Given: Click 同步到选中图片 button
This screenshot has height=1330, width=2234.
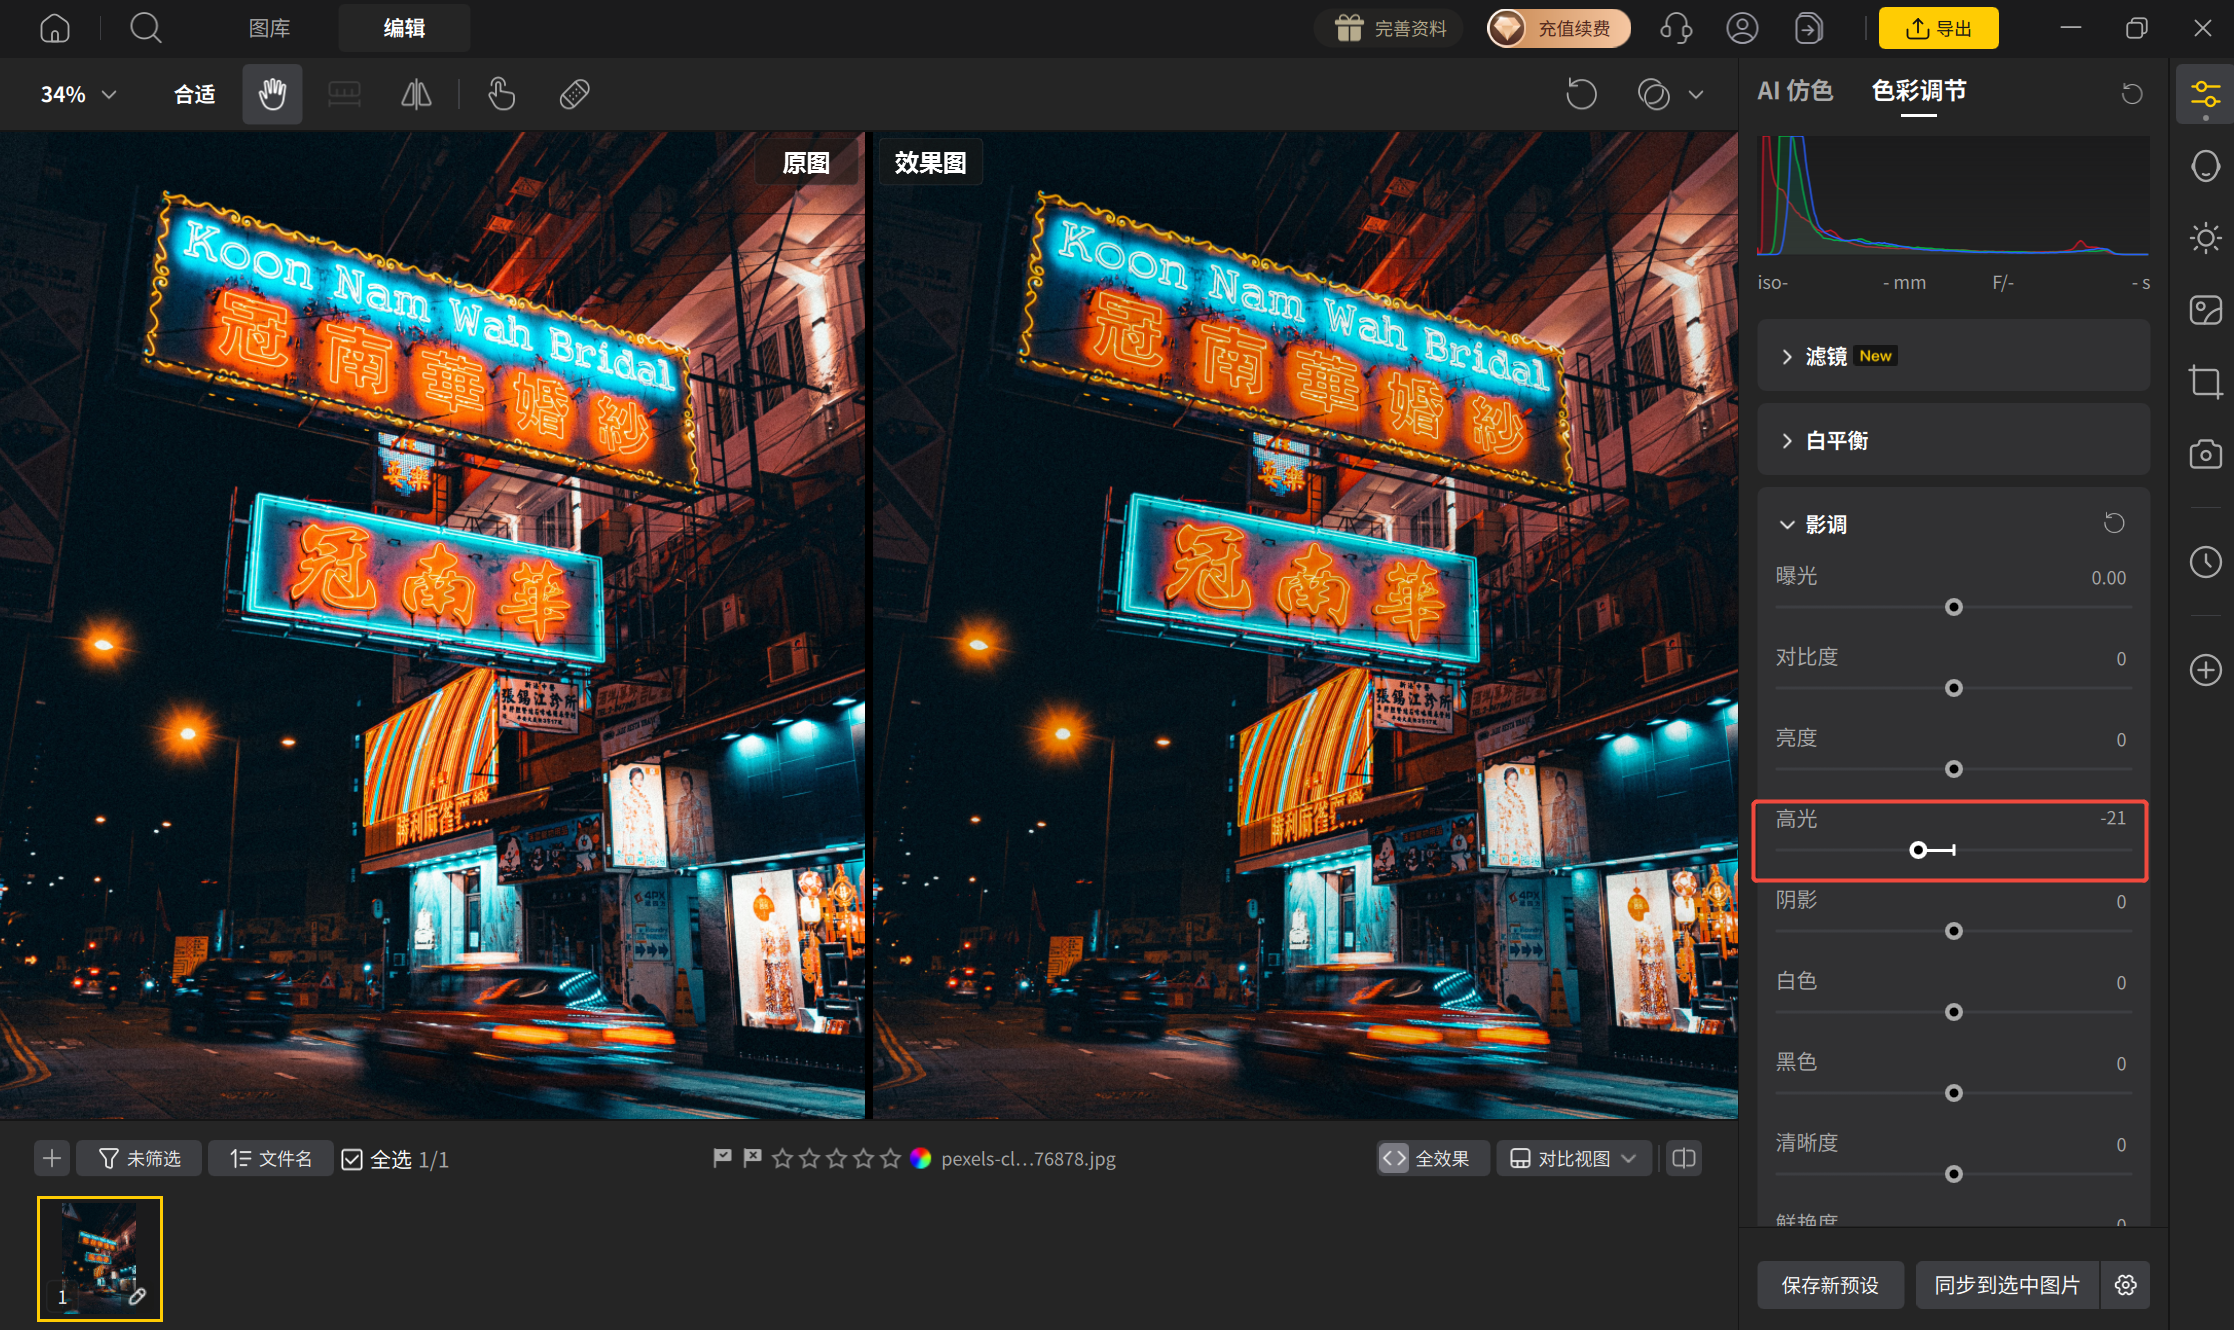Looking at the screenshot, I should [x=2007, y=1285].
